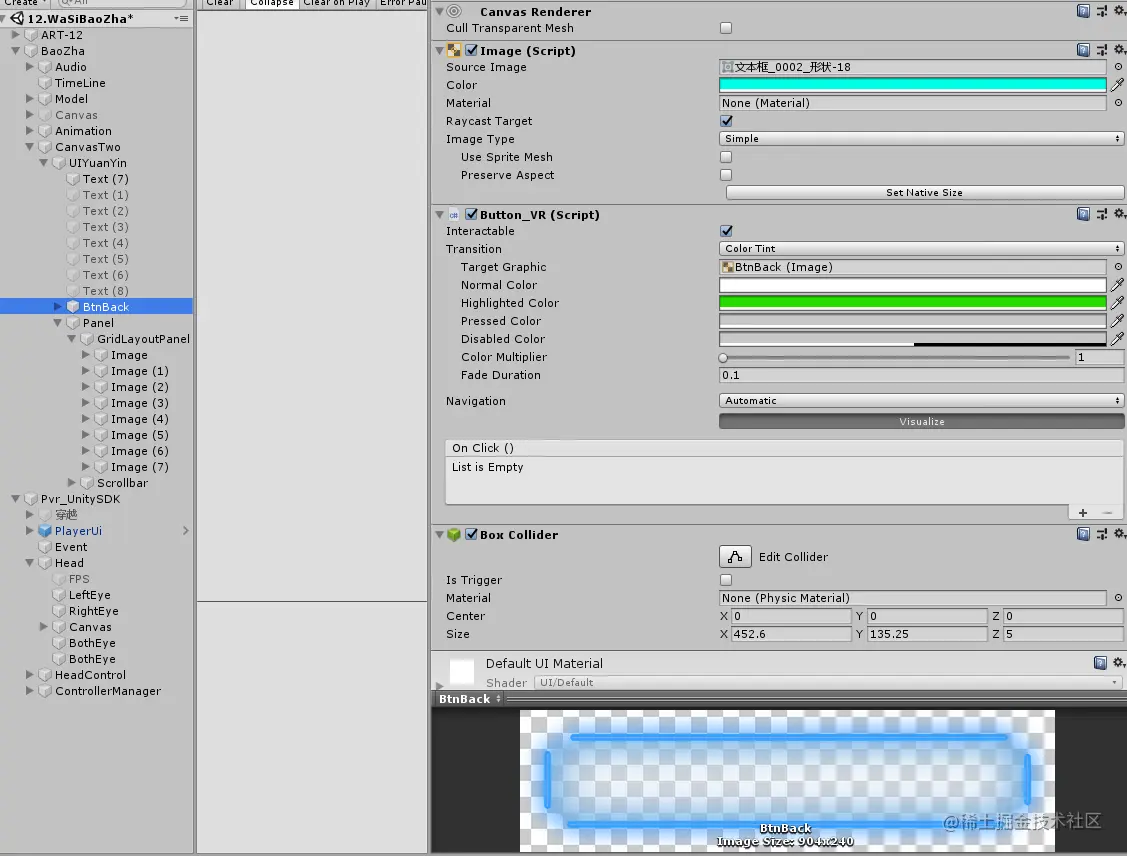Screen dimensions: 1127x856
Task: Collapse the Box Collider component foldout
Action: point(439,534)
